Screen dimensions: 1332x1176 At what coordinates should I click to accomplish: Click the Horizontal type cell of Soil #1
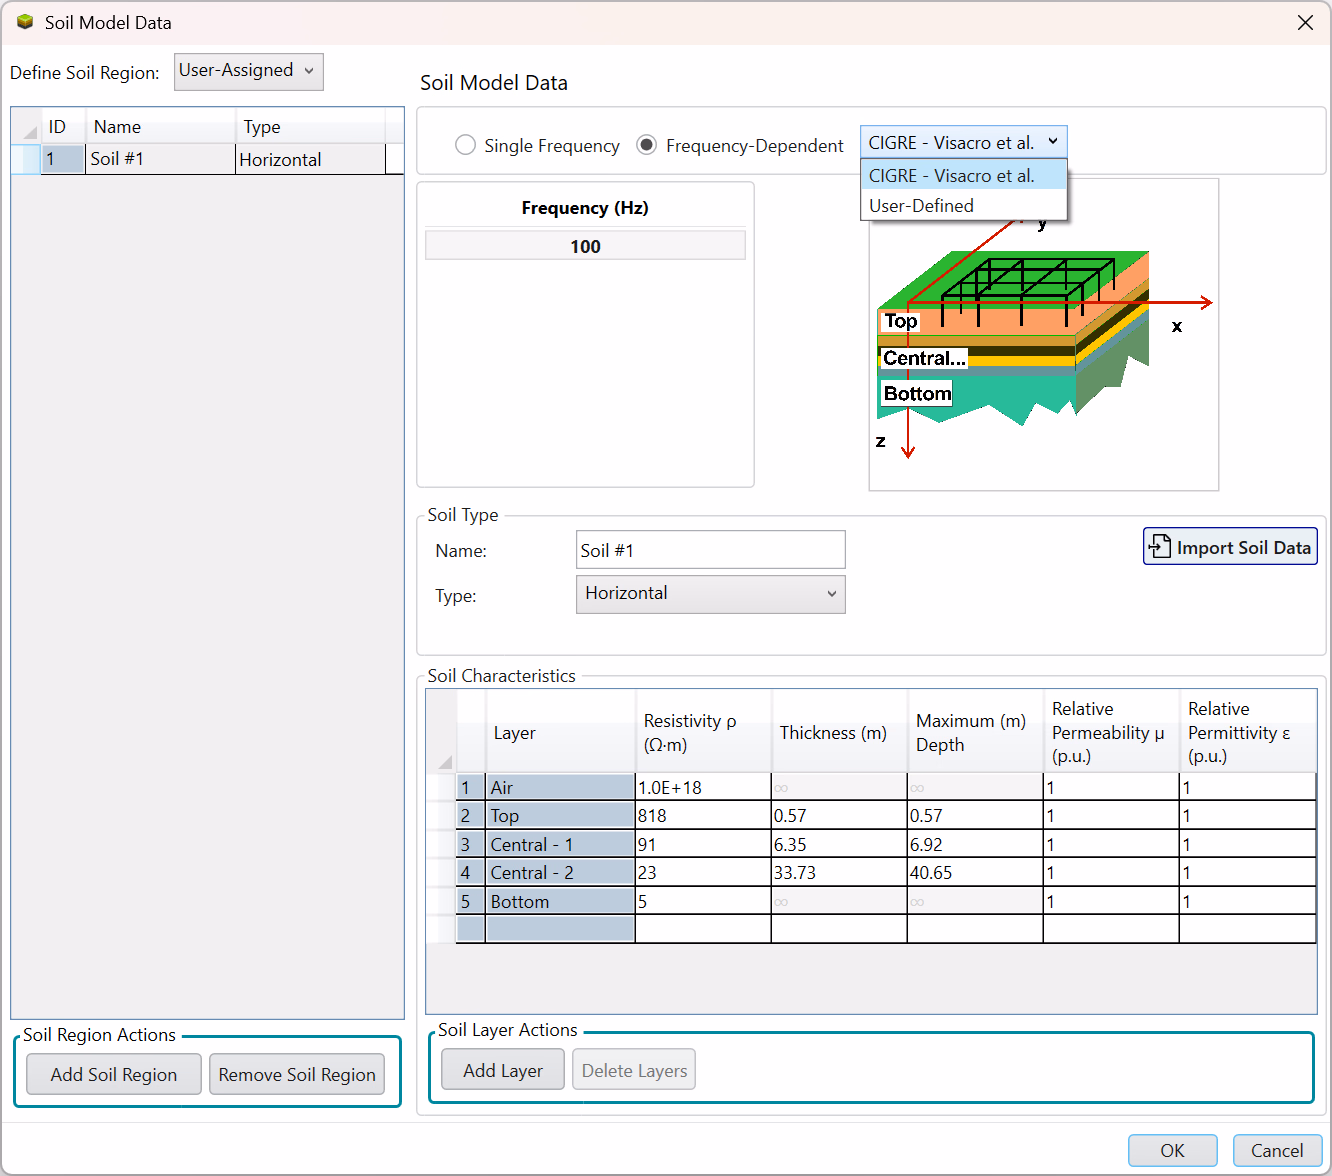tap(310, 159)
